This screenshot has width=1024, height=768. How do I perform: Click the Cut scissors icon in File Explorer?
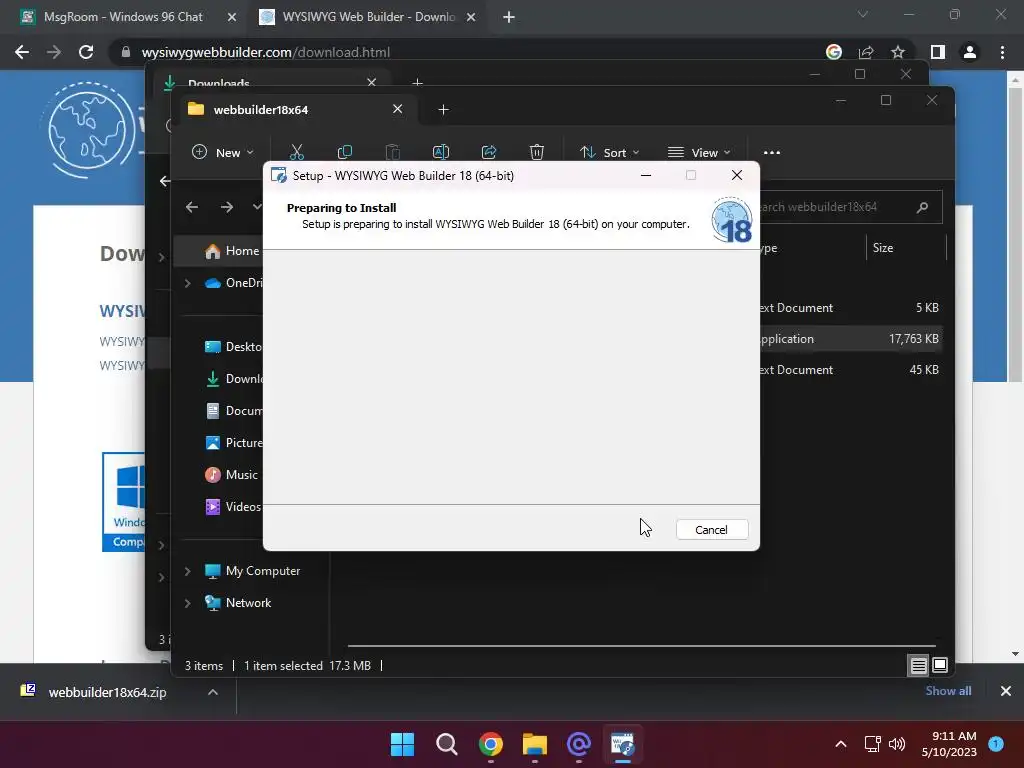click(x=296, y=152)
